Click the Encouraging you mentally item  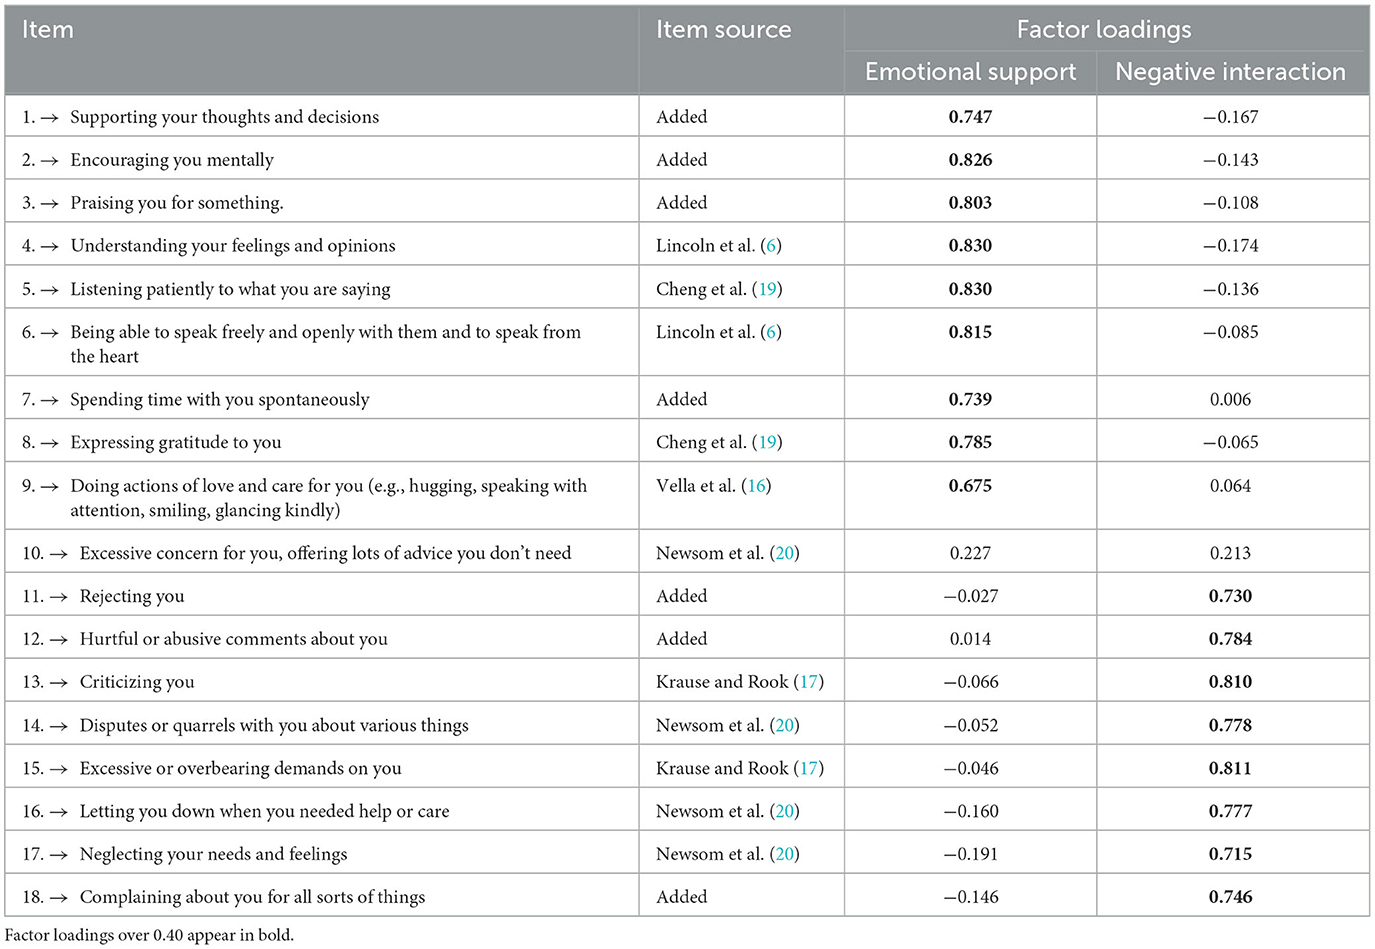[171, 160]
